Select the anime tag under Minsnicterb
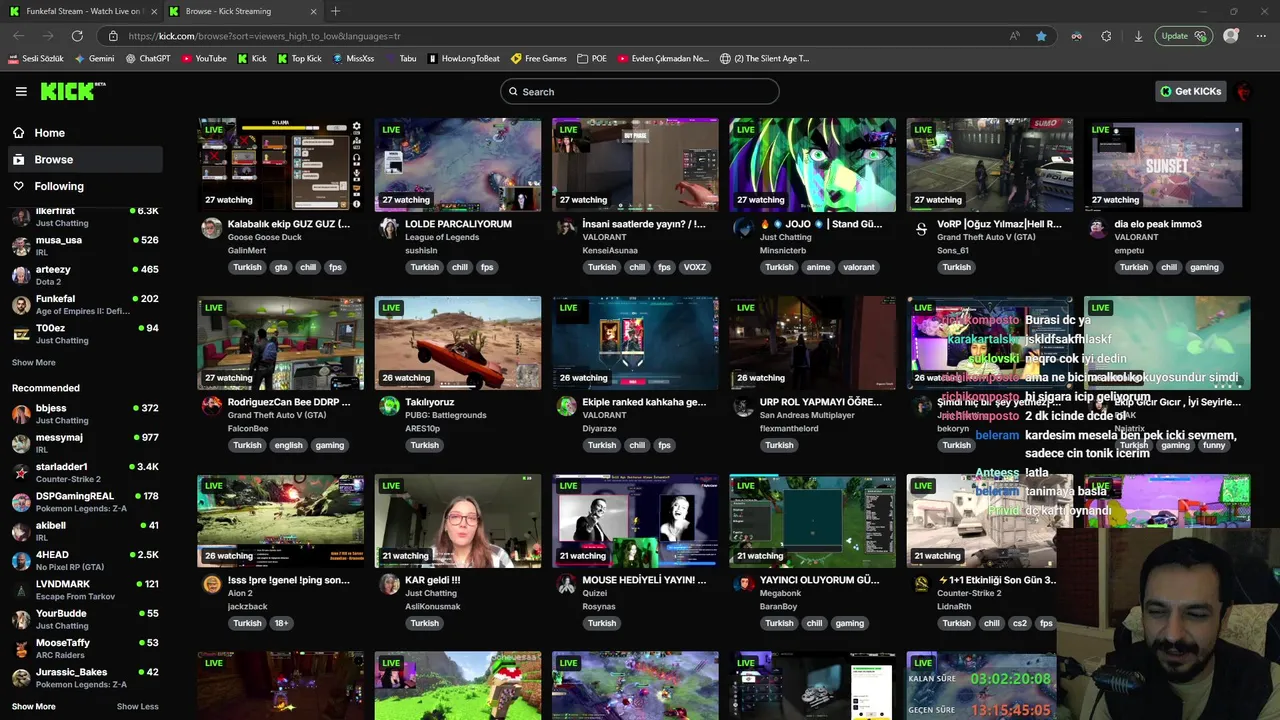This screenshot has height=720, width=1280. coord(818,267)
